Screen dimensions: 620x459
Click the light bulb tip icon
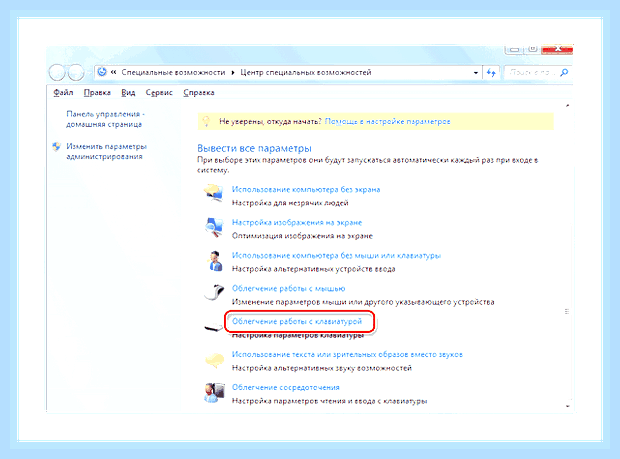coord(206,121)
